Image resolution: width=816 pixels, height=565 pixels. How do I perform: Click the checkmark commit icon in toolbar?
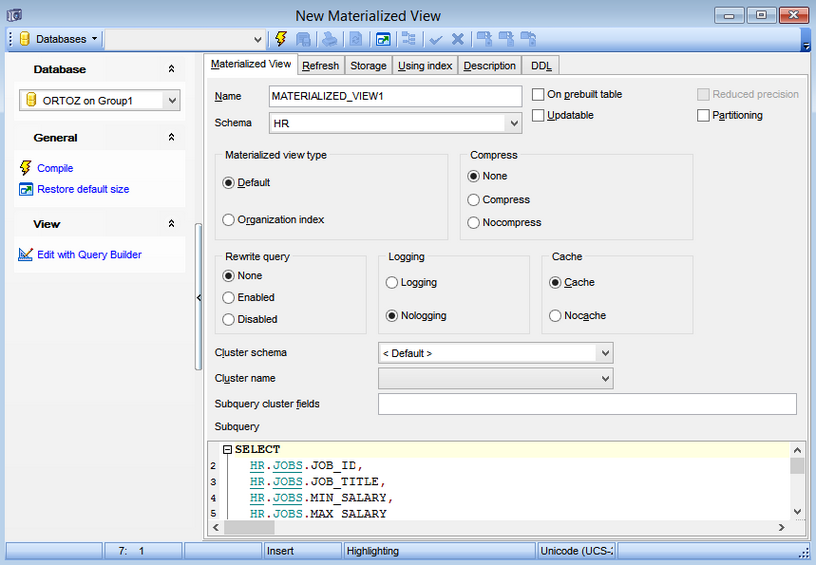pos(435,39)
